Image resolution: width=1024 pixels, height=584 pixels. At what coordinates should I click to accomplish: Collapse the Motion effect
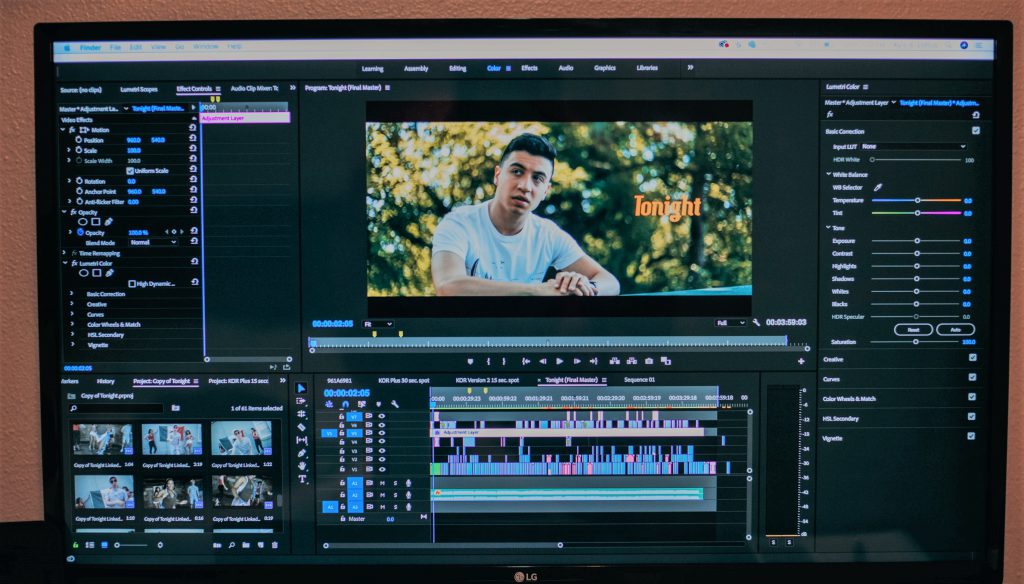pyautogui.click(x=63, y=130)
